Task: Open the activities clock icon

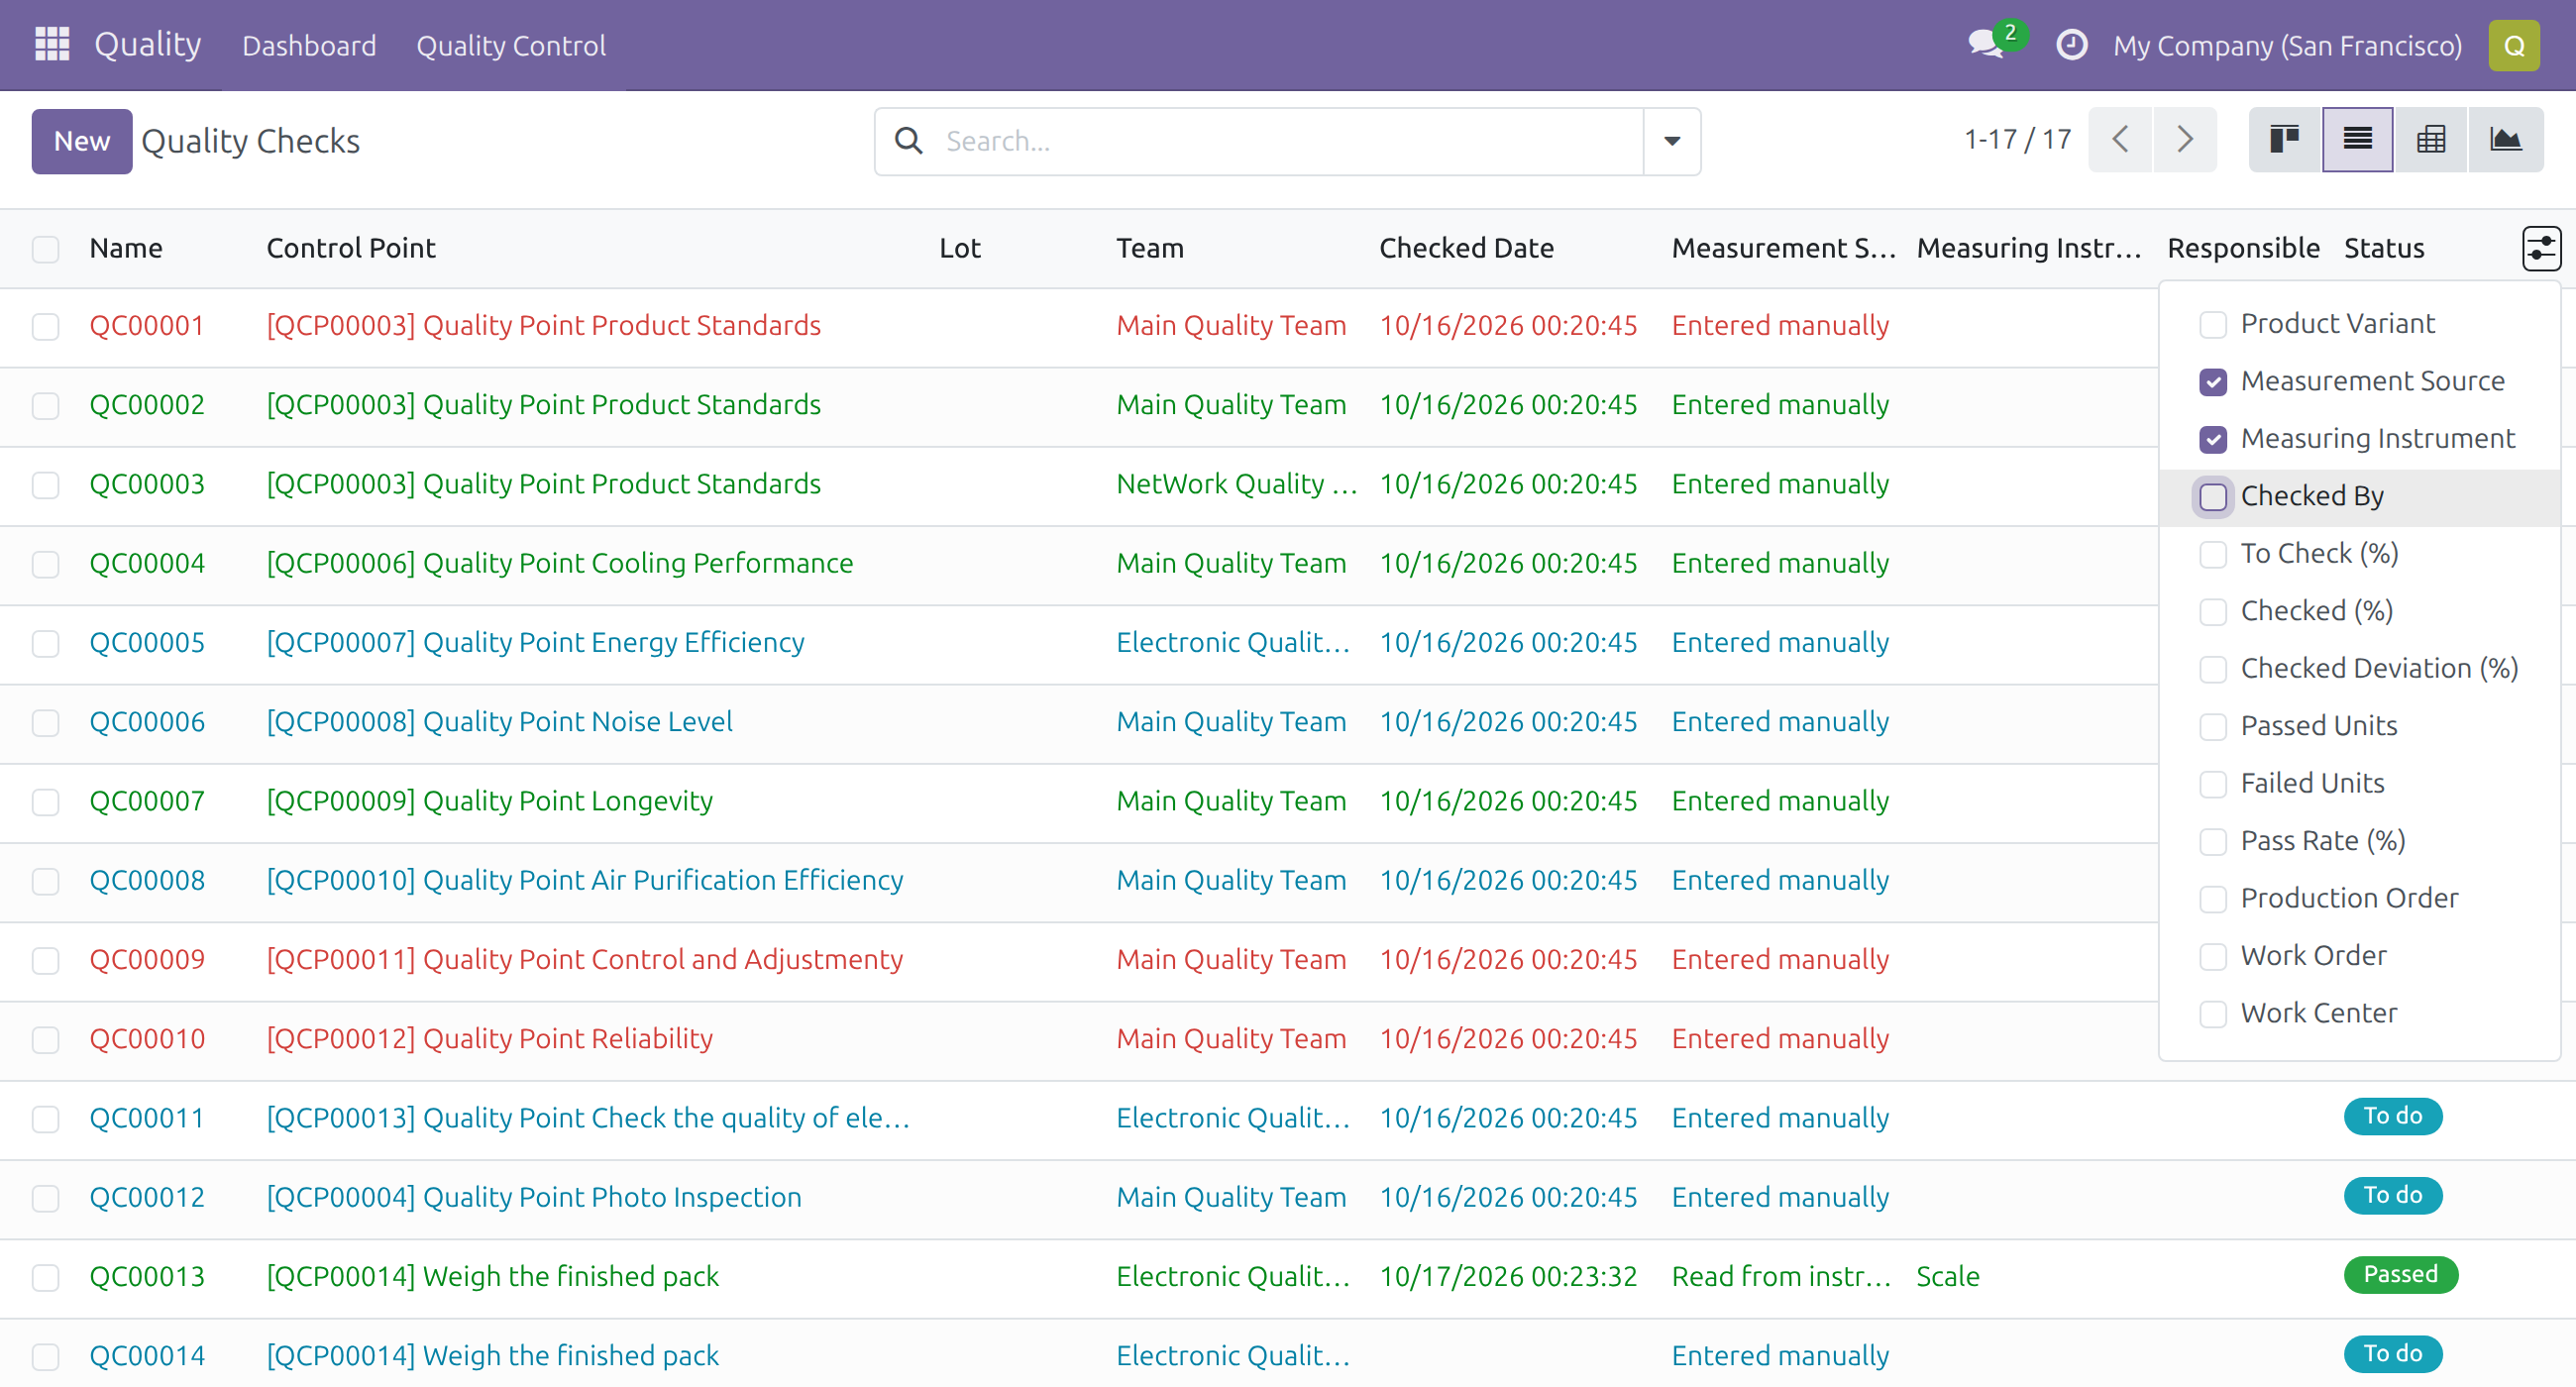Action: tap(2071, 45)
